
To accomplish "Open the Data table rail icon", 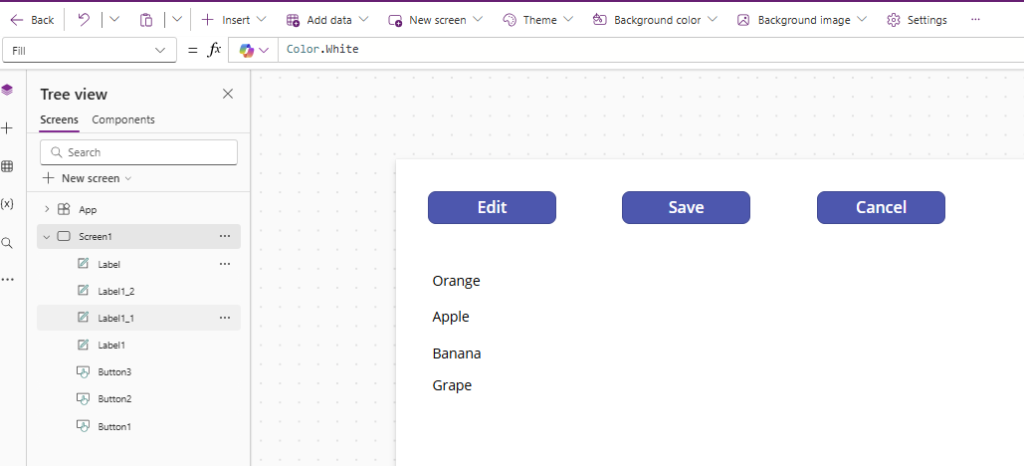I will [x=7, y=166].
